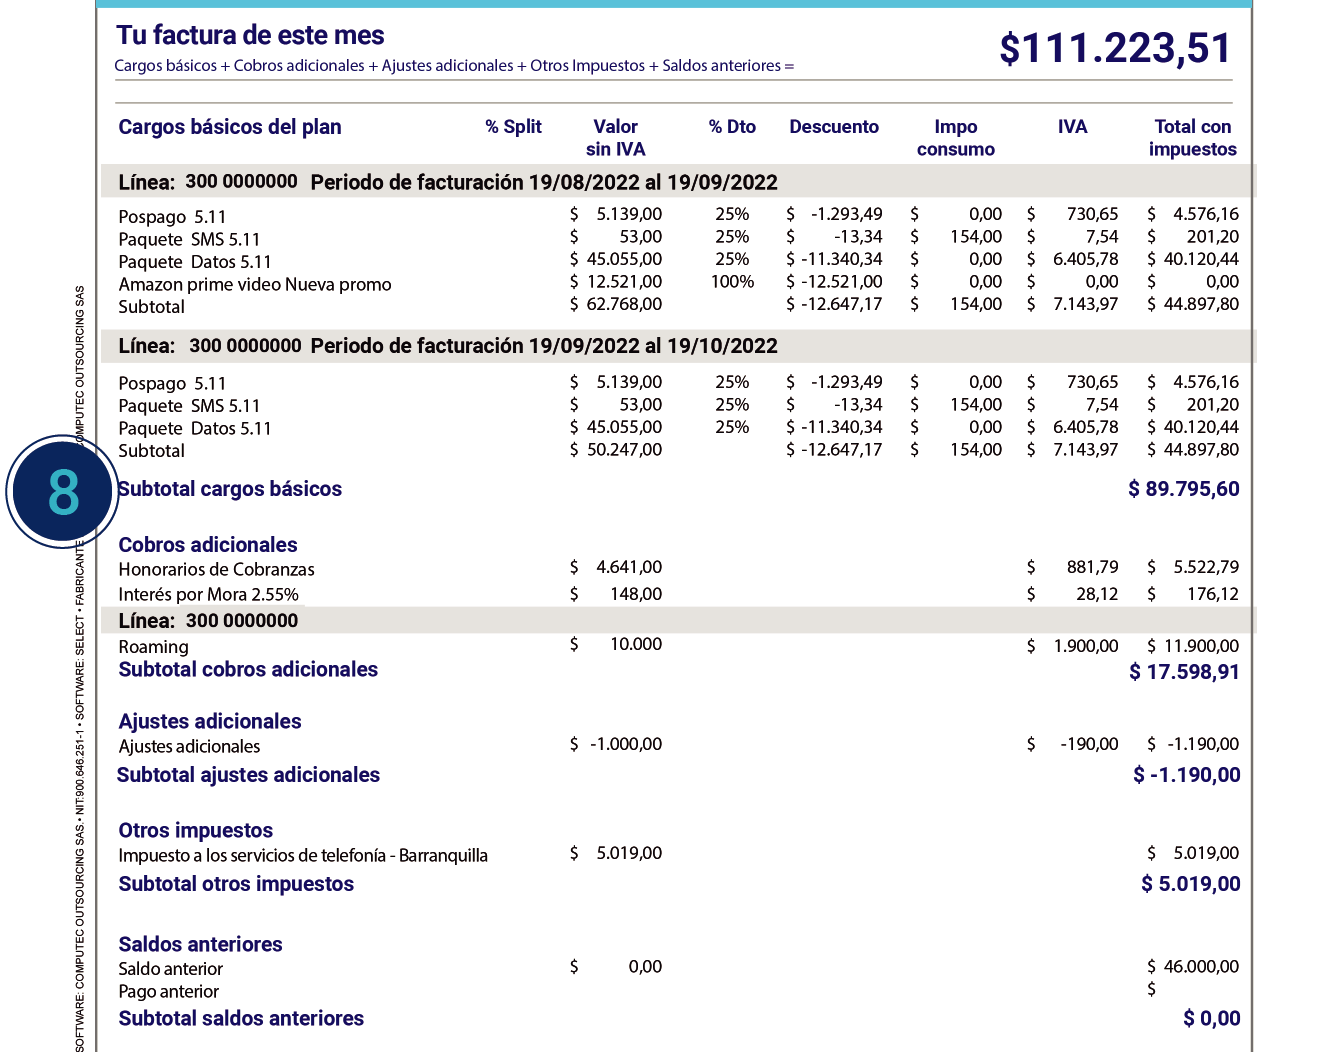Select "Paquete Datos 5.11" under the 19/08/2022 period

tap(195, 262)
